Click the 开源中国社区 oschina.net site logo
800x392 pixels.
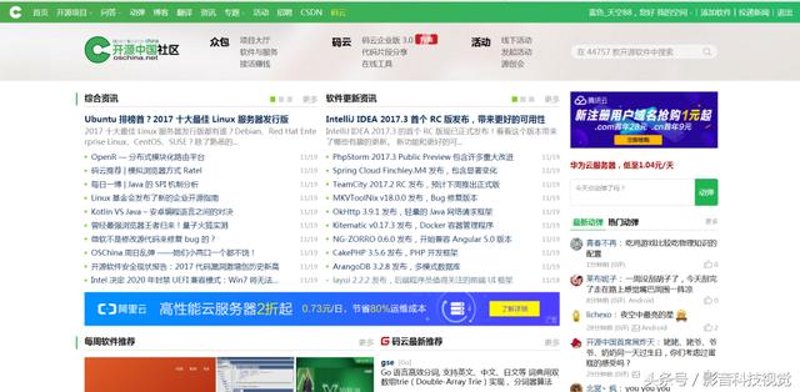132,50
